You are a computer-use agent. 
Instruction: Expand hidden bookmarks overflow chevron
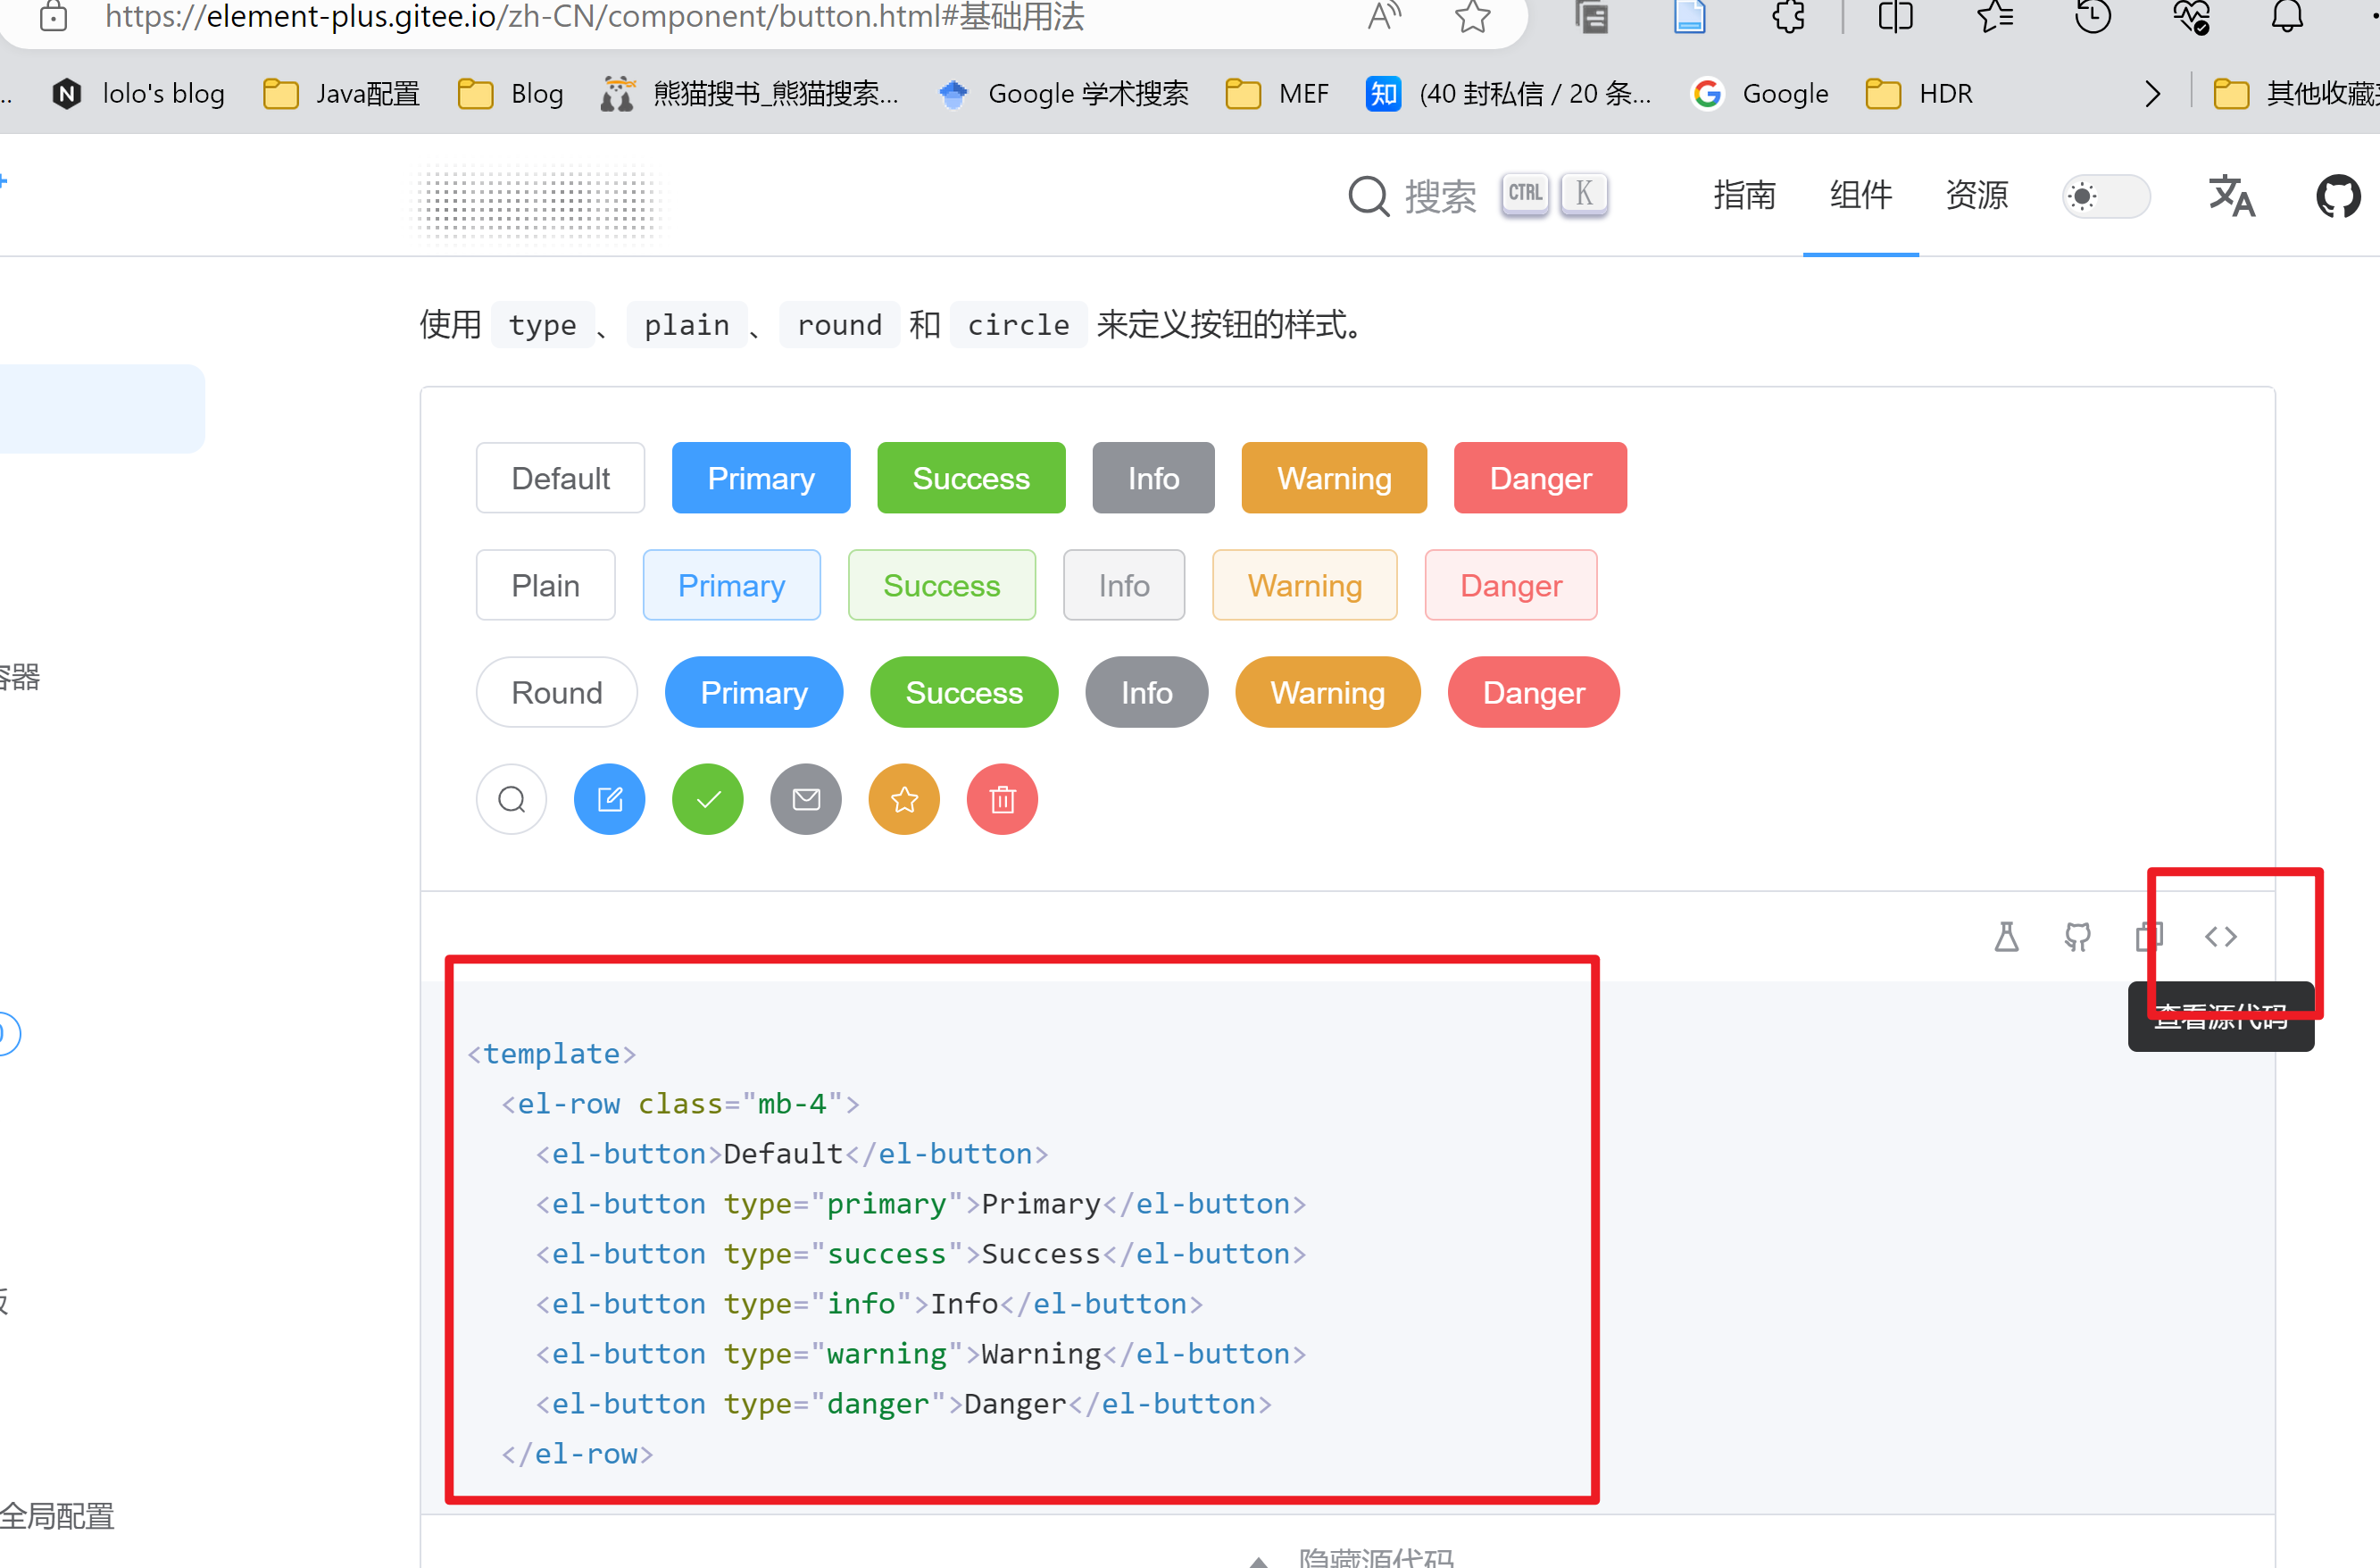pos(2152,93)
